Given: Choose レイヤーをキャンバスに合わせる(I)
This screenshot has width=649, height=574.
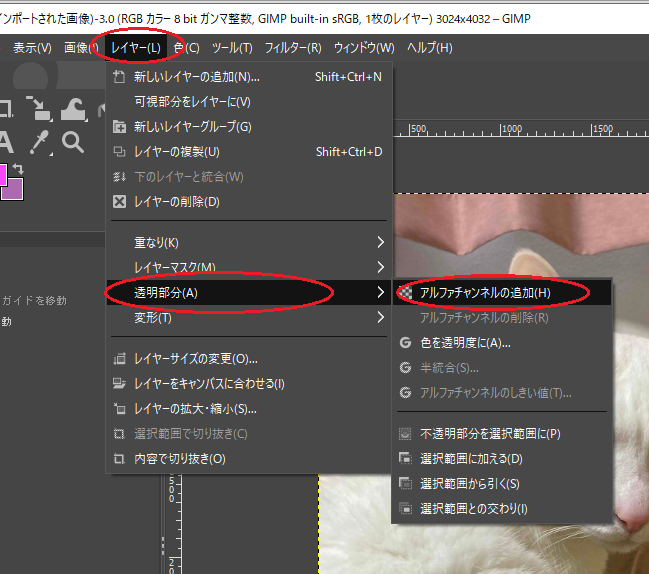Looking at the screenshot, I should point(209,384).
